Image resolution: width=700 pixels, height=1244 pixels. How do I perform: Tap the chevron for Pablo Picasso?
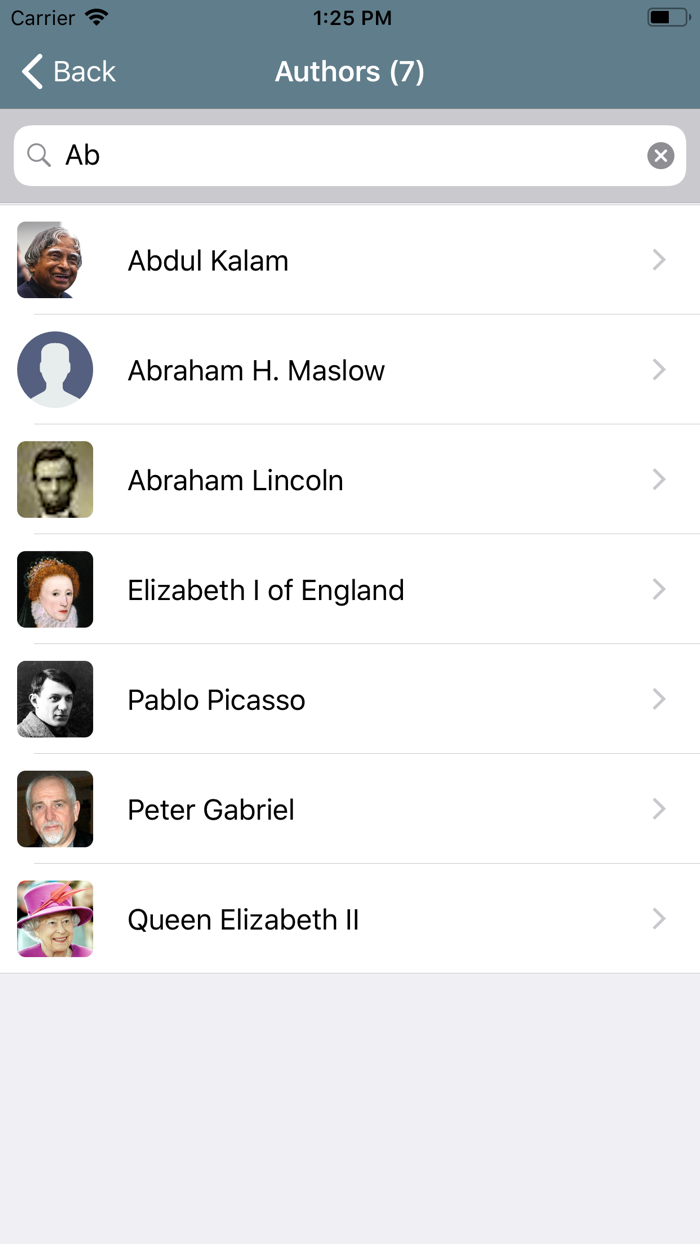click(x=658, y=700)
